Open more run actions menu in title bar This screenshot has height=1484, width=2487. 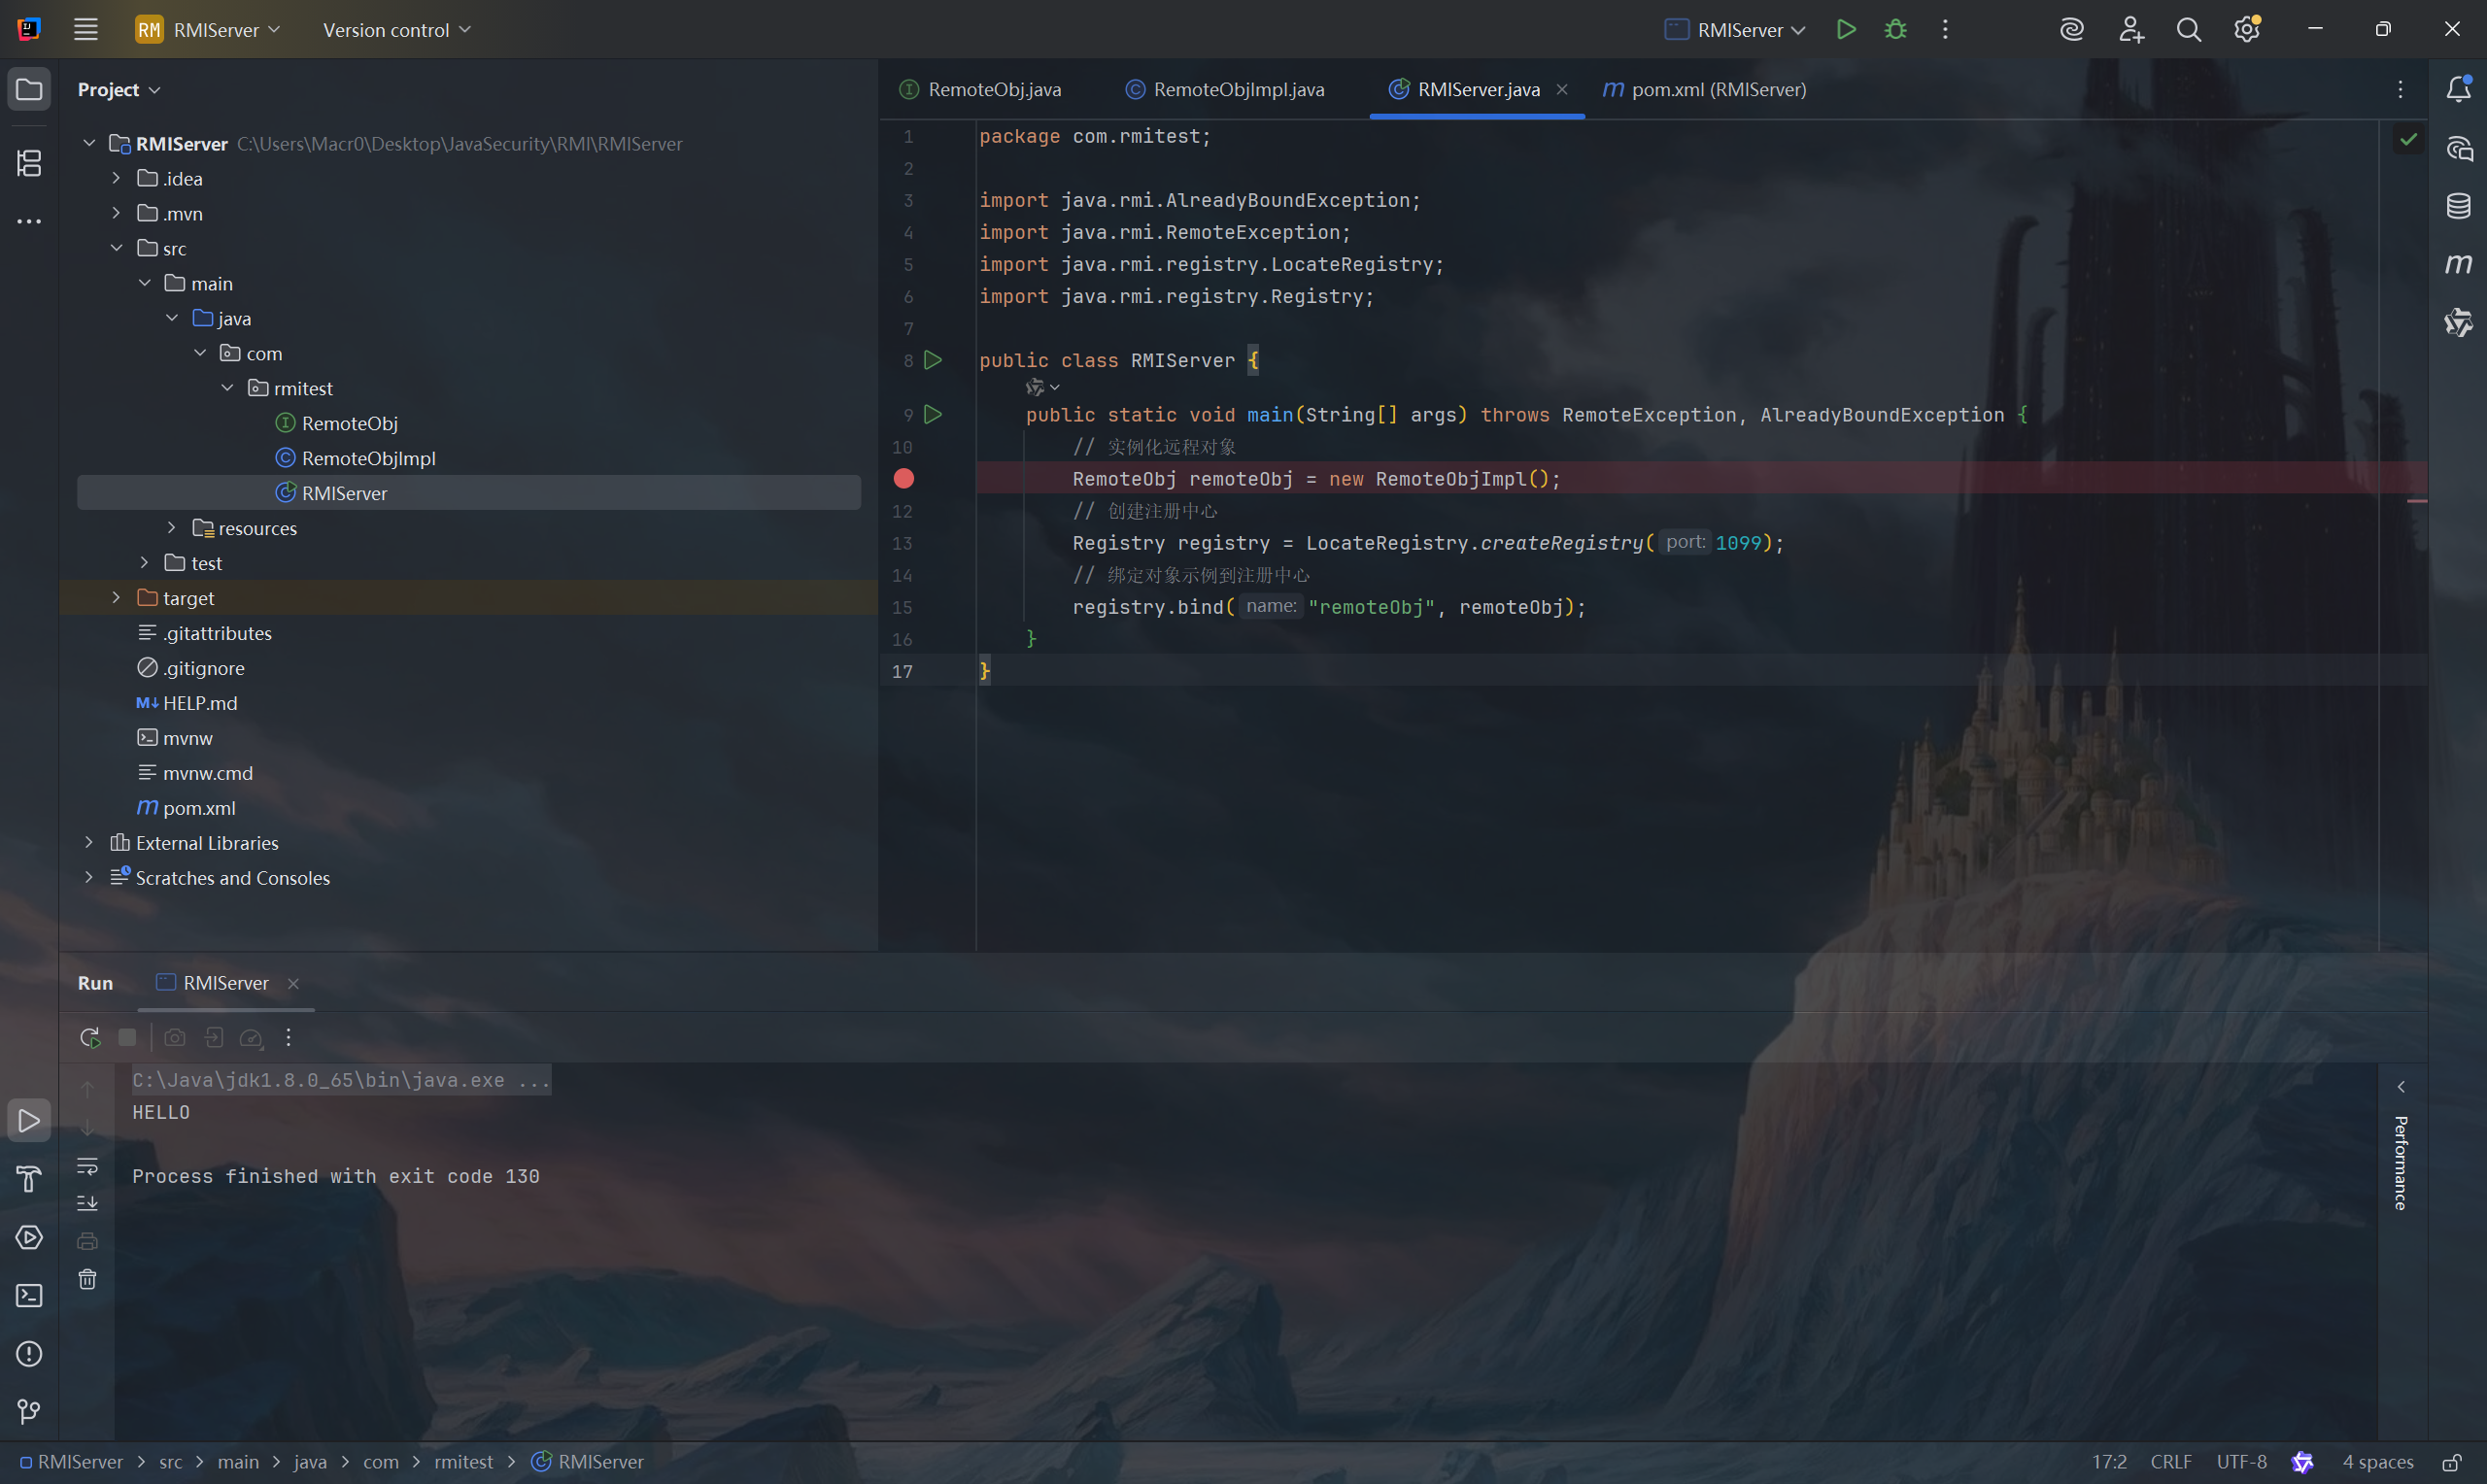[x=1945, y=30]
